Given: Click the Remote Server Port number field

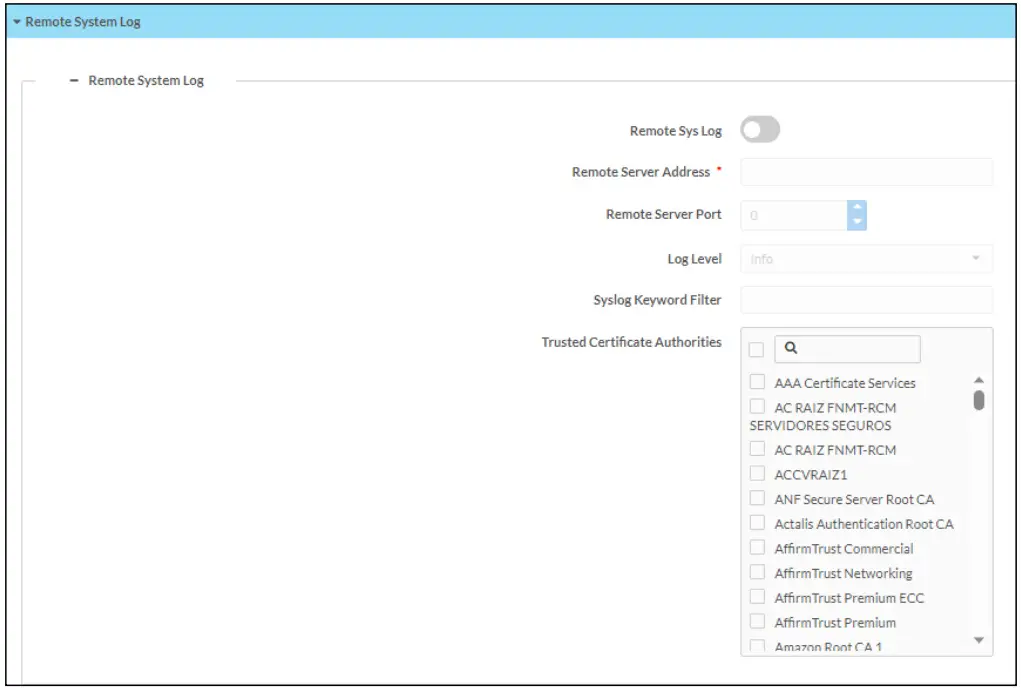Looking at the screenshot, I should [x=794, y=215].
